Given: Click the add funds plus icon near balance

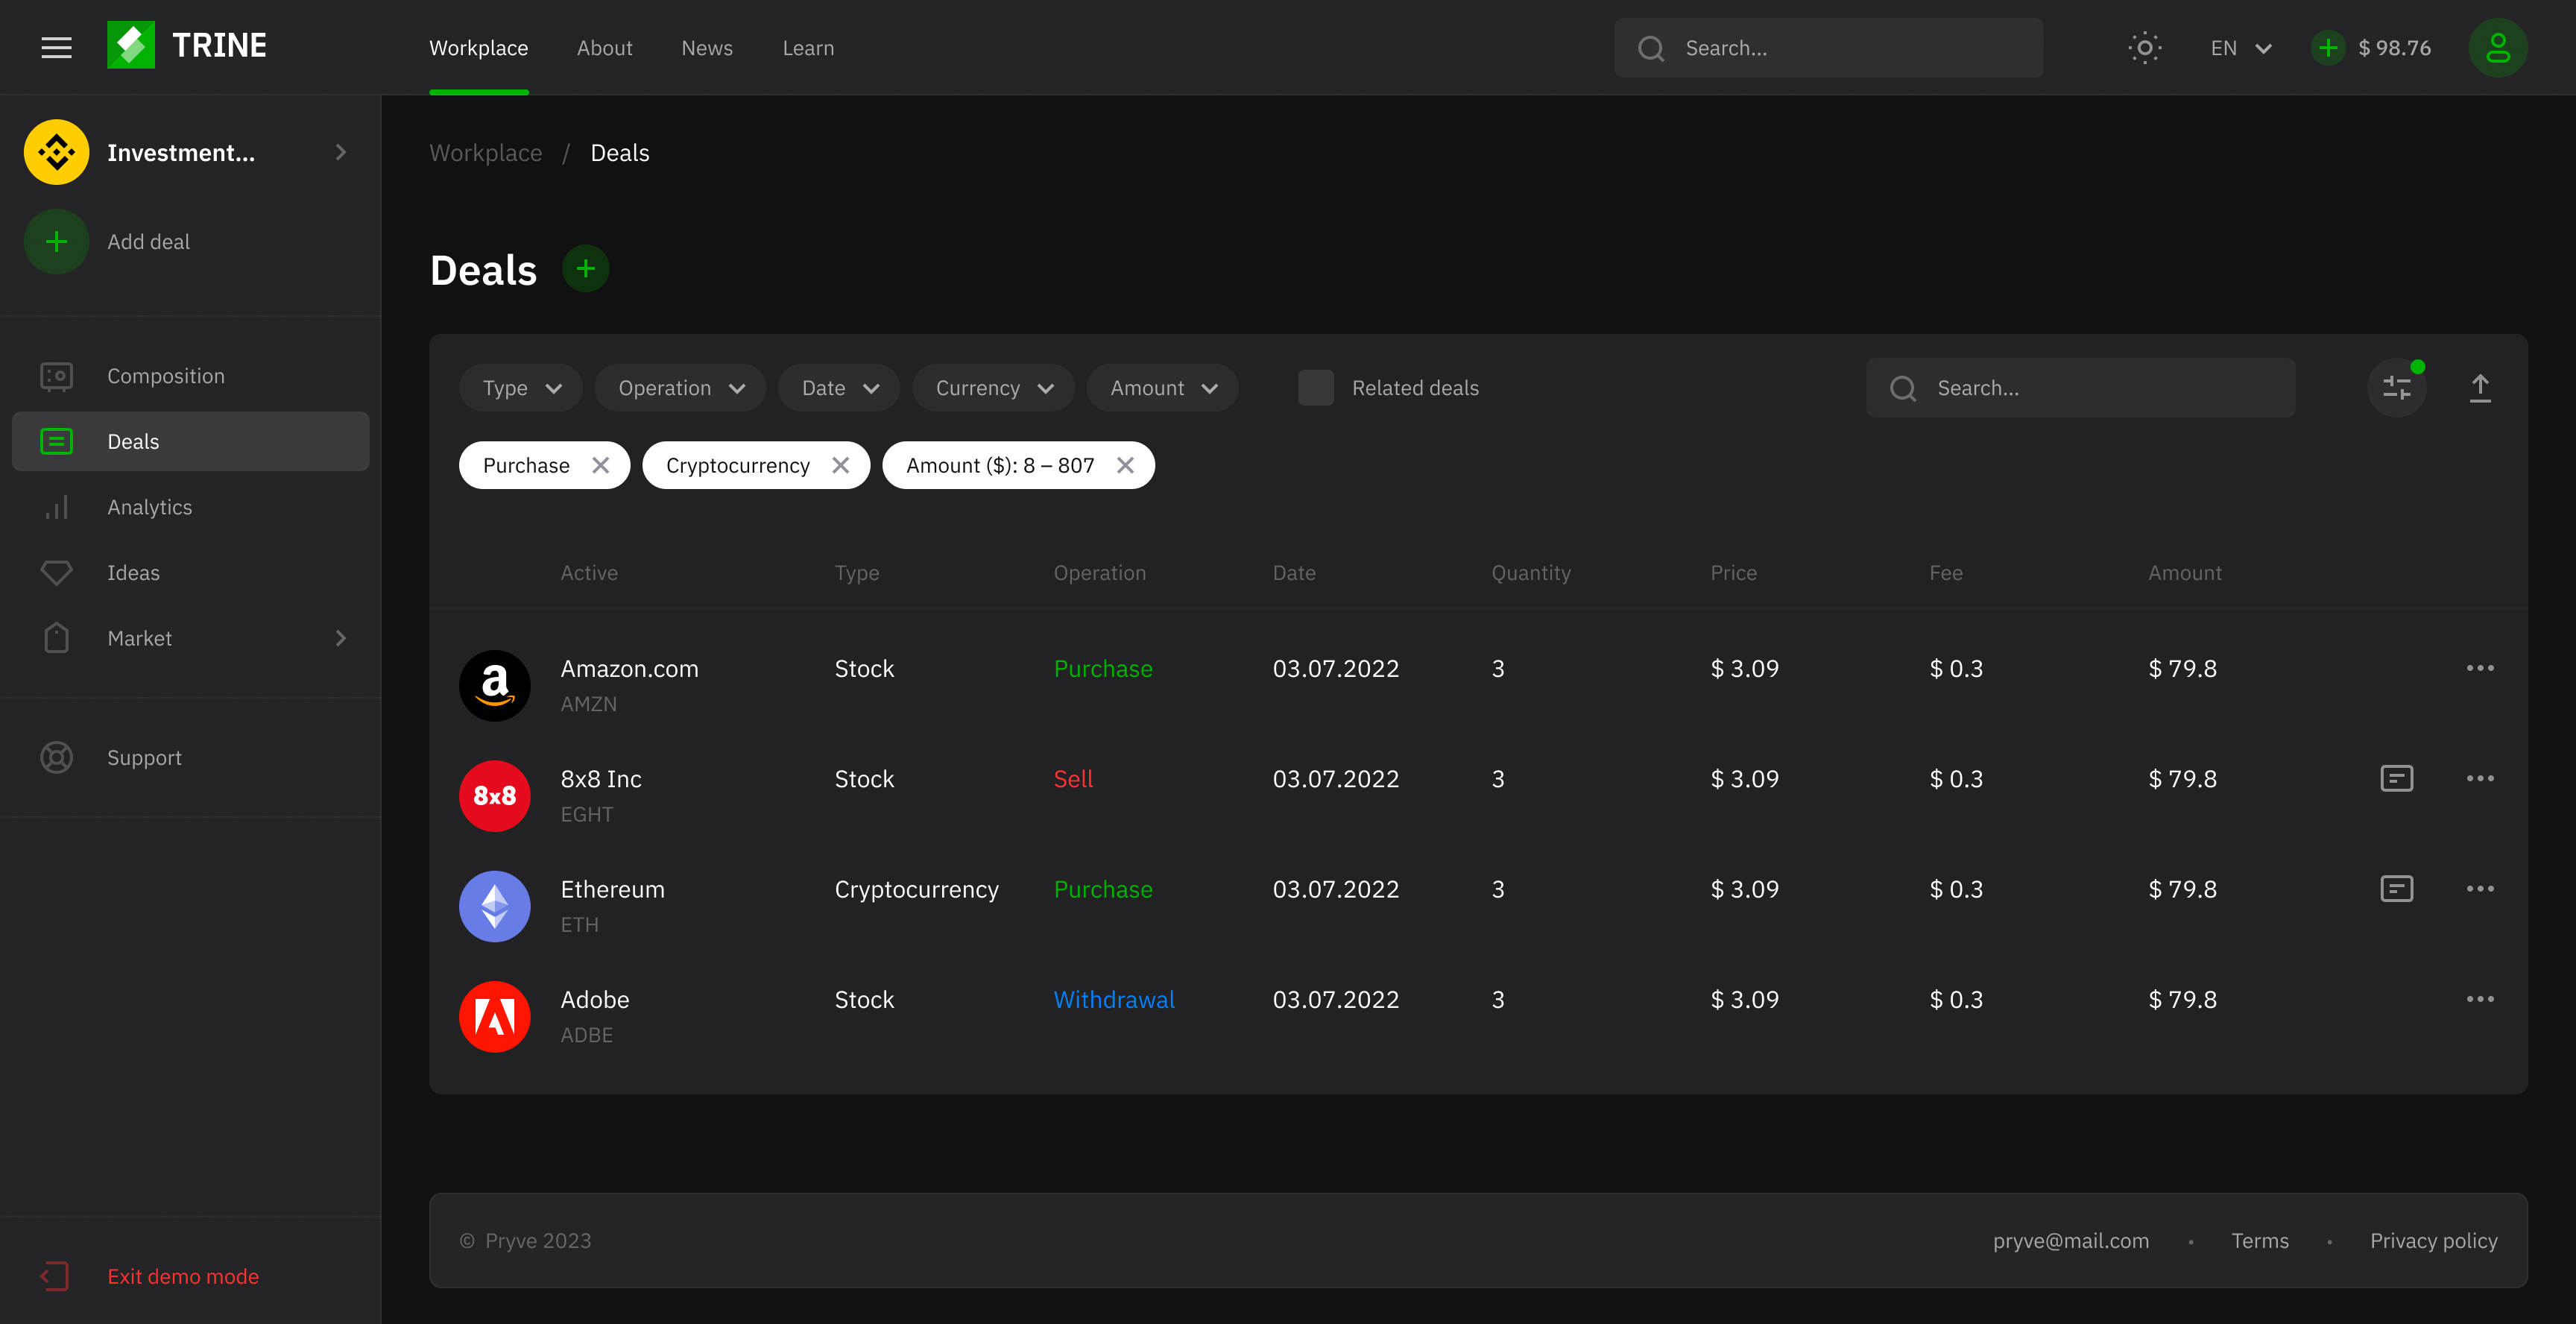Looking at the screenshot, I should point(2328,47).
